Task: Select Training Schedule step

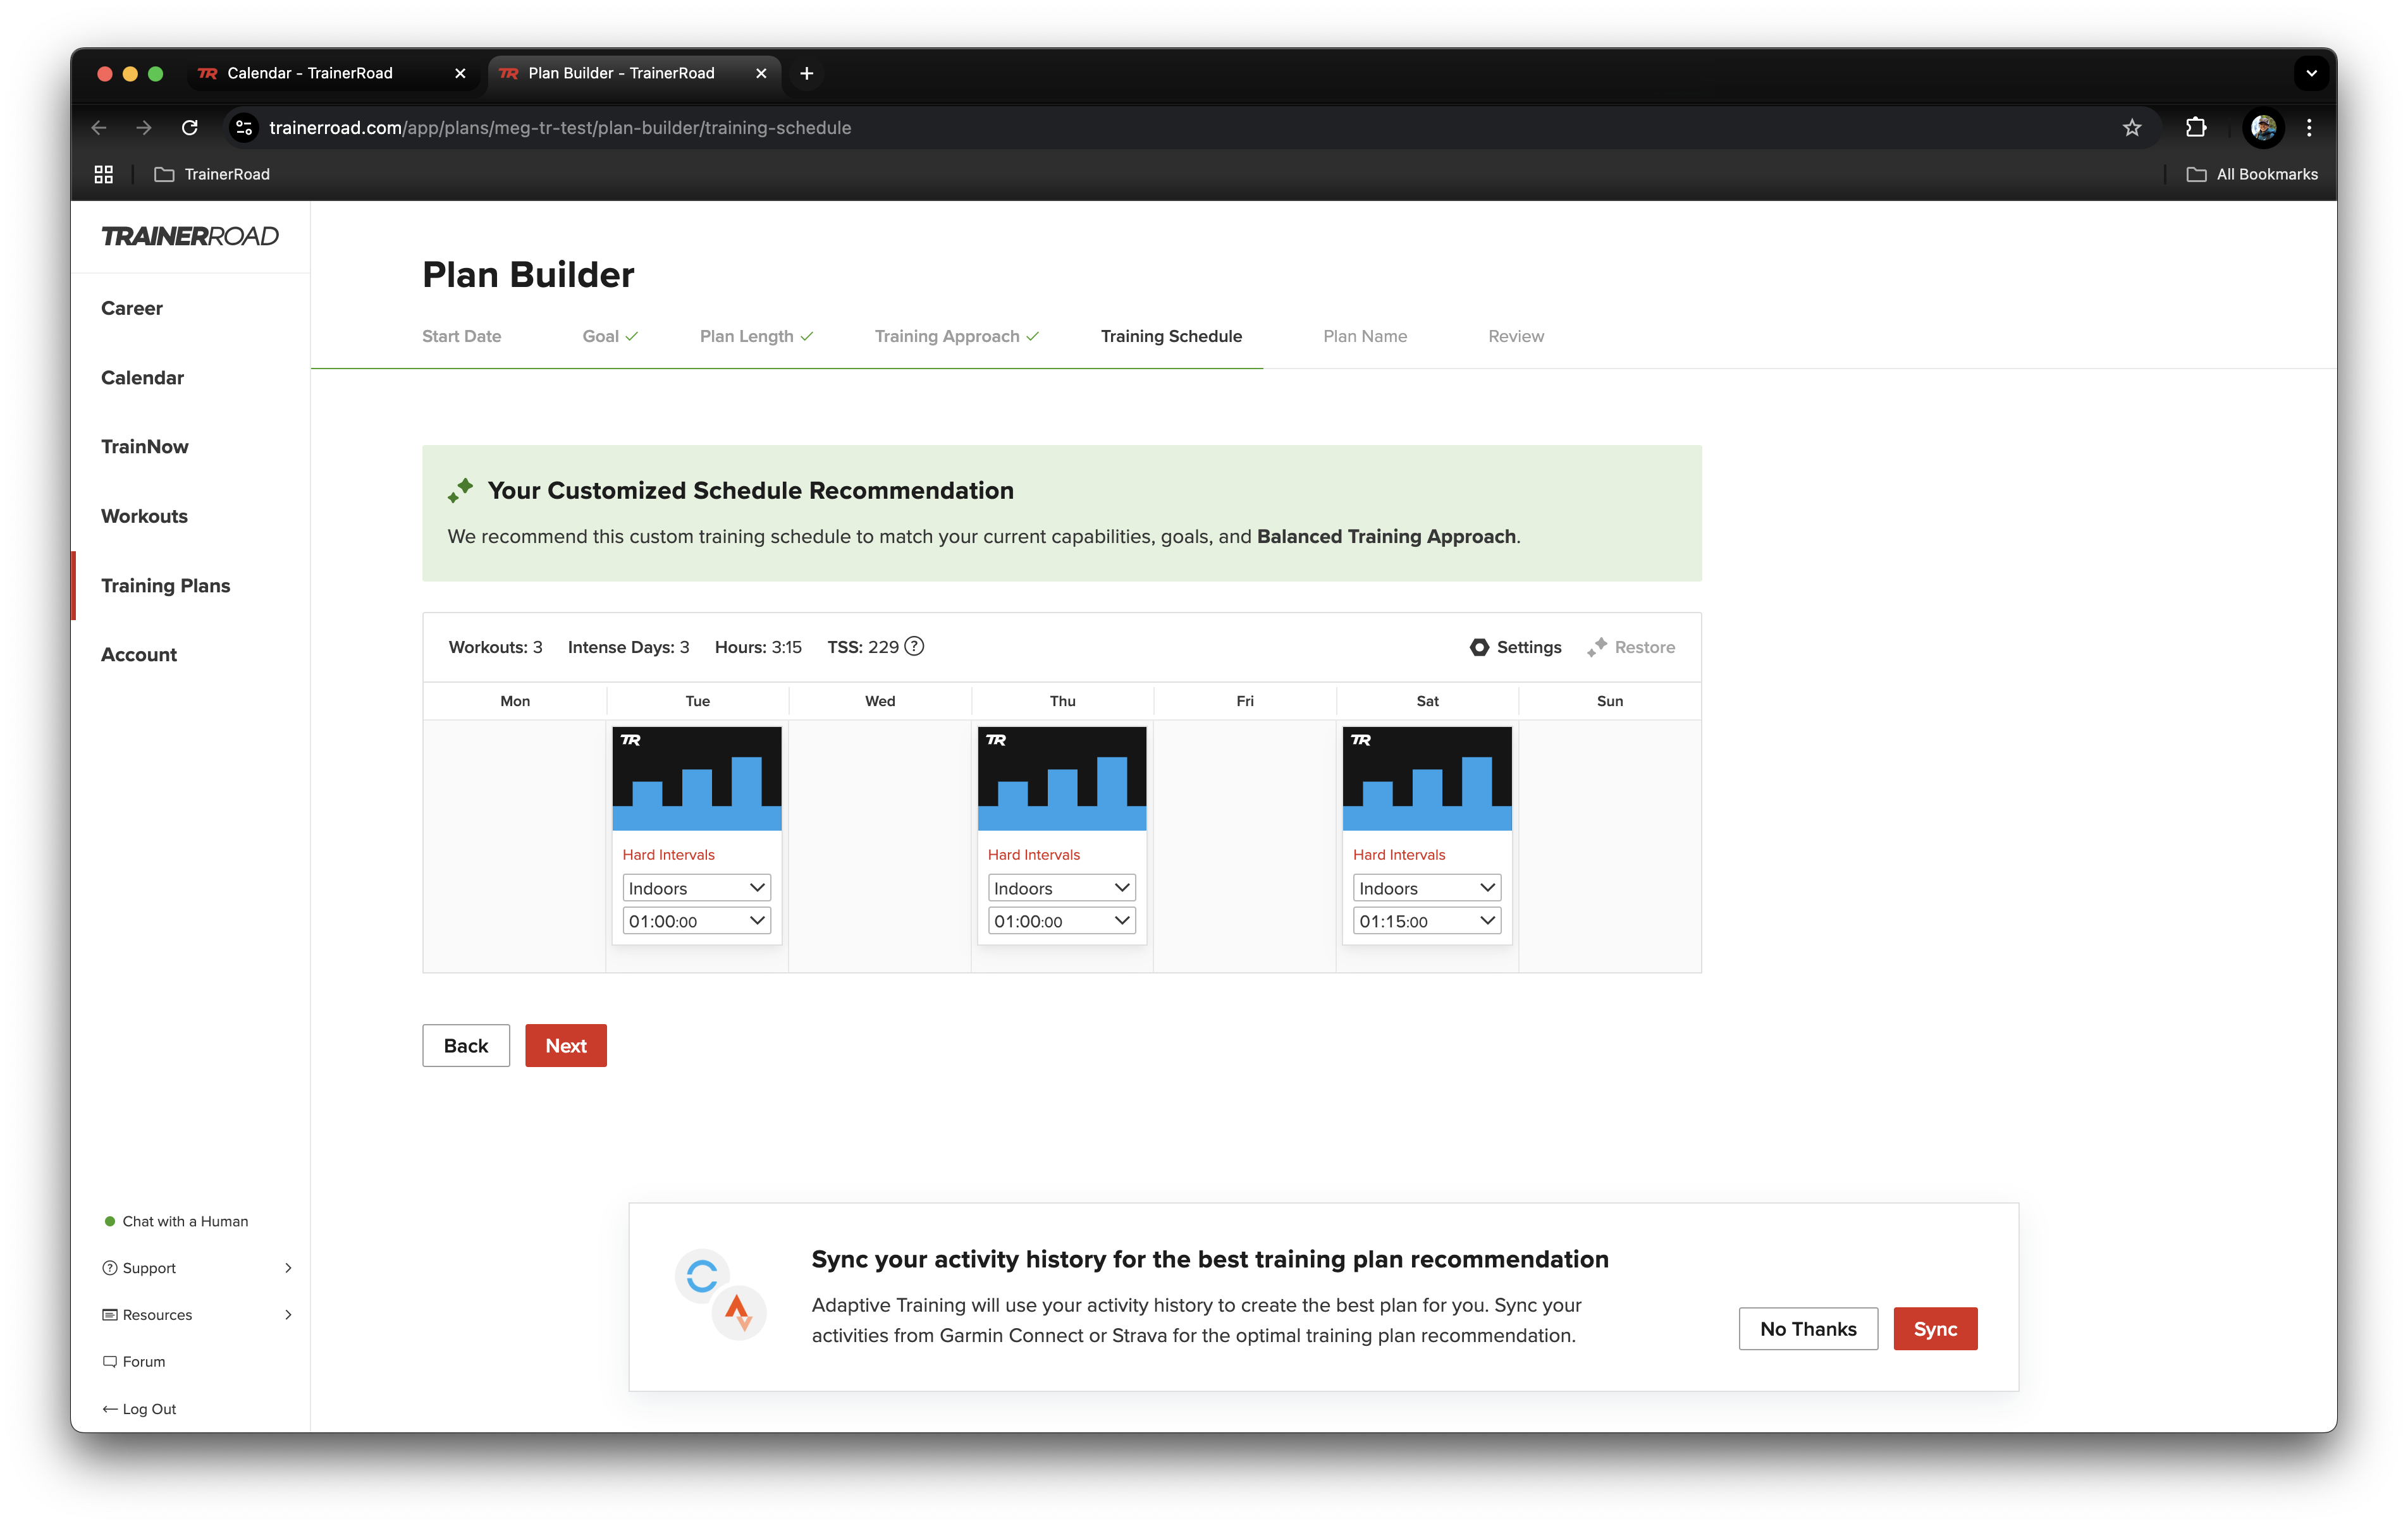Action: 1171,336
